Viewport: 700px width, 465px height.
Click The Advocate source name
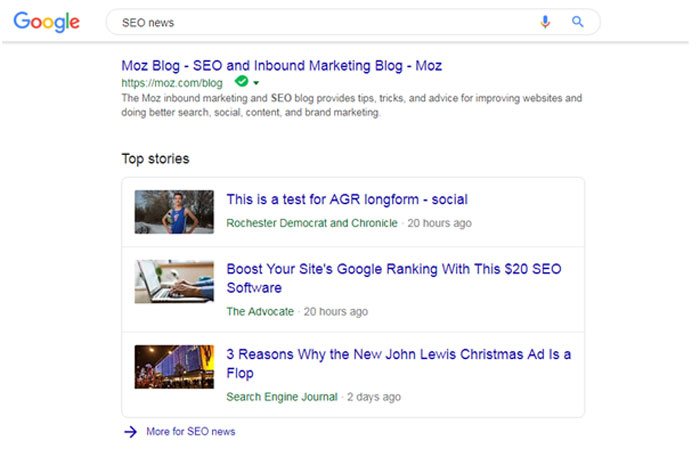click(260, 311)
